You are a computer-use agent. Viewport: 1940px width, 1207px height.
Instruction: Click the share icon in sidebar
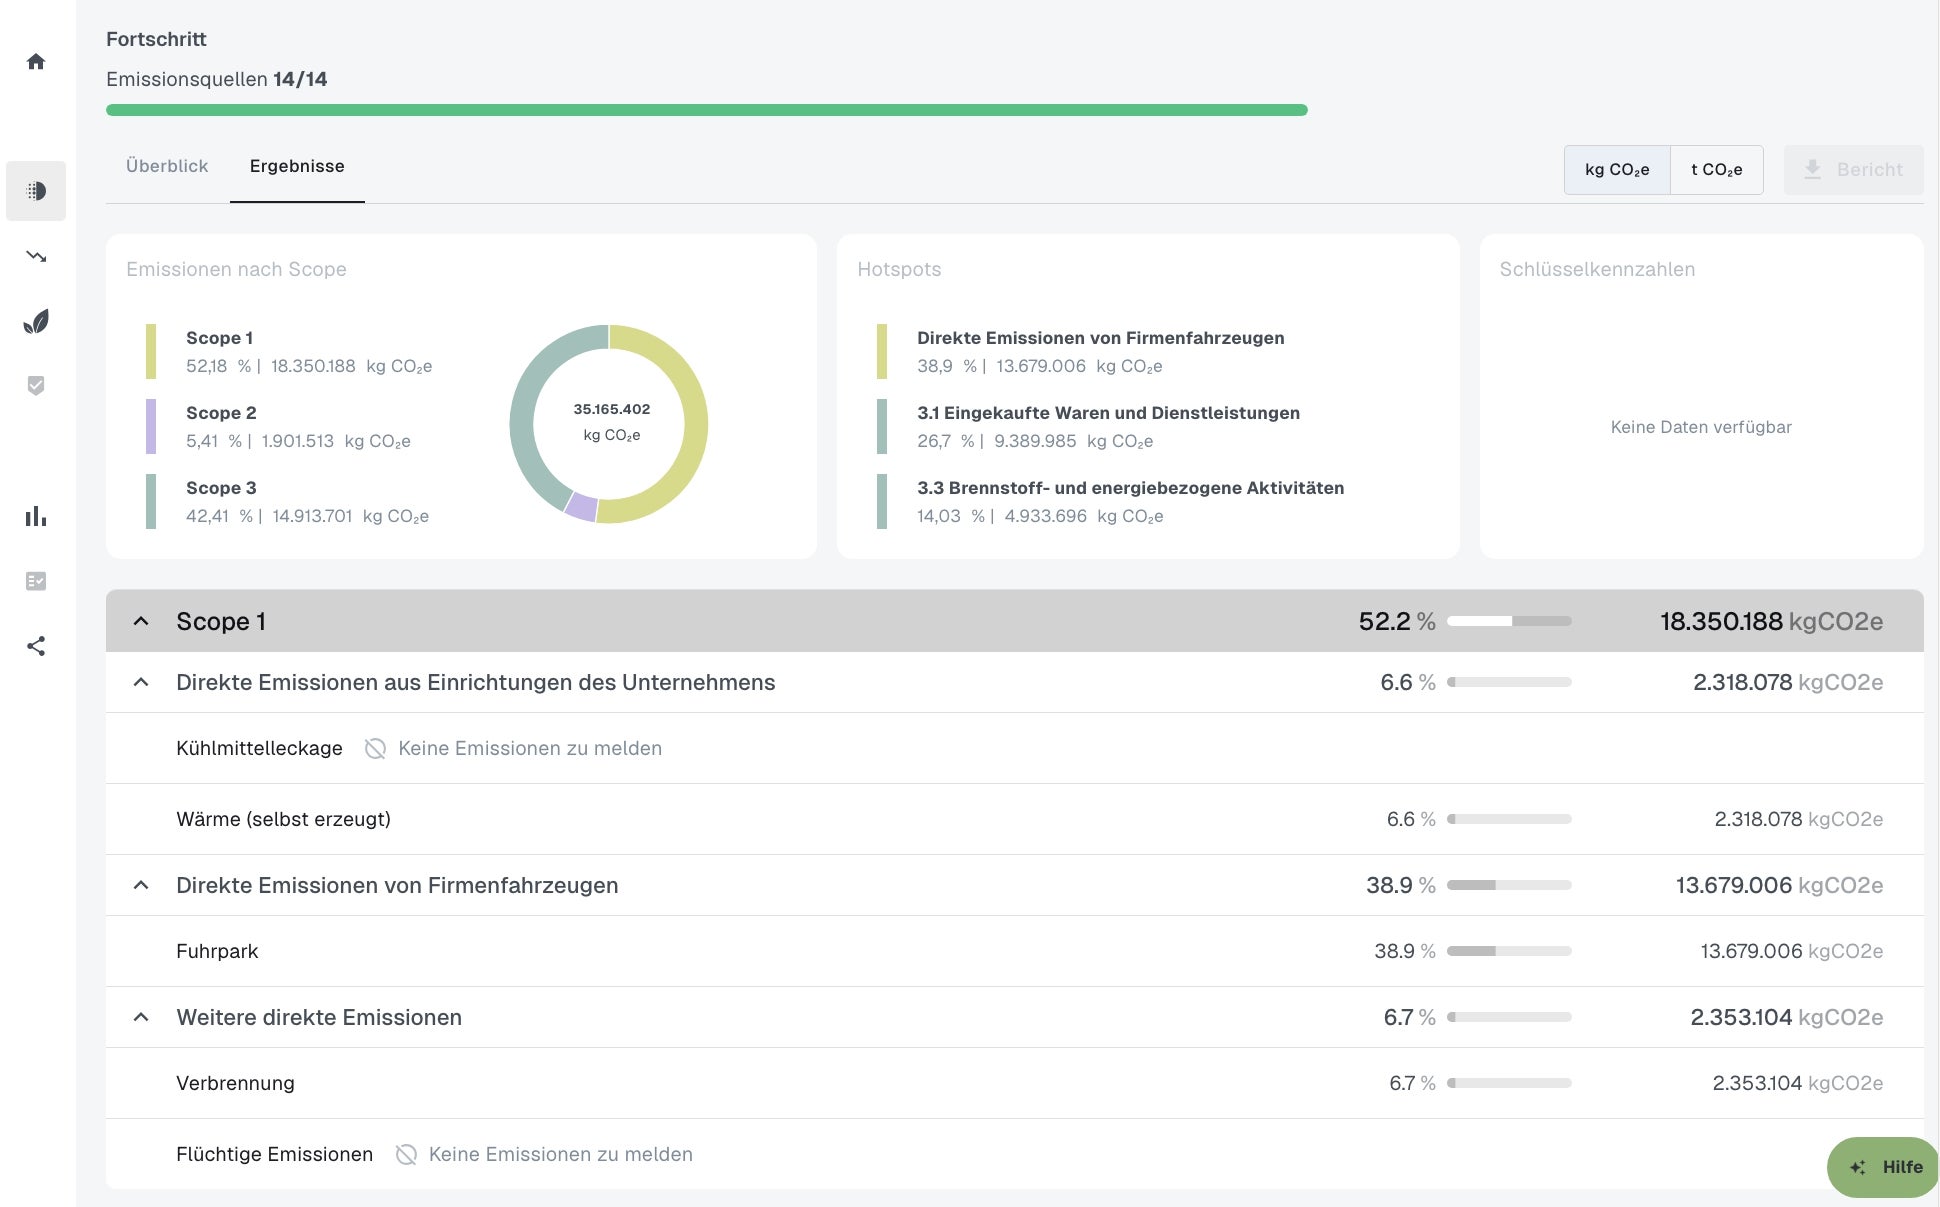[x=36, y=646]
